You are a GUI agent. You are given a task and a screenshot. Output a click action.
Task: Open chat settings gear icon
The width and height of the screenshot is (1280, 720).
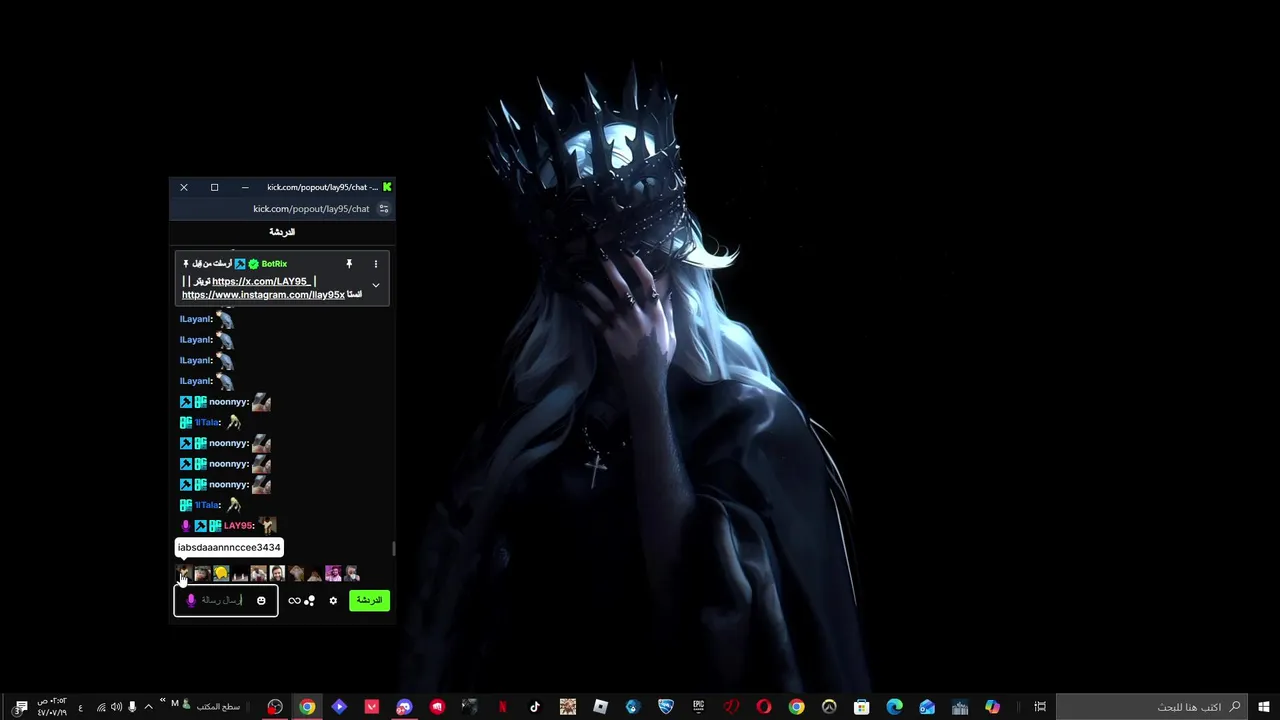pos(333,601)
